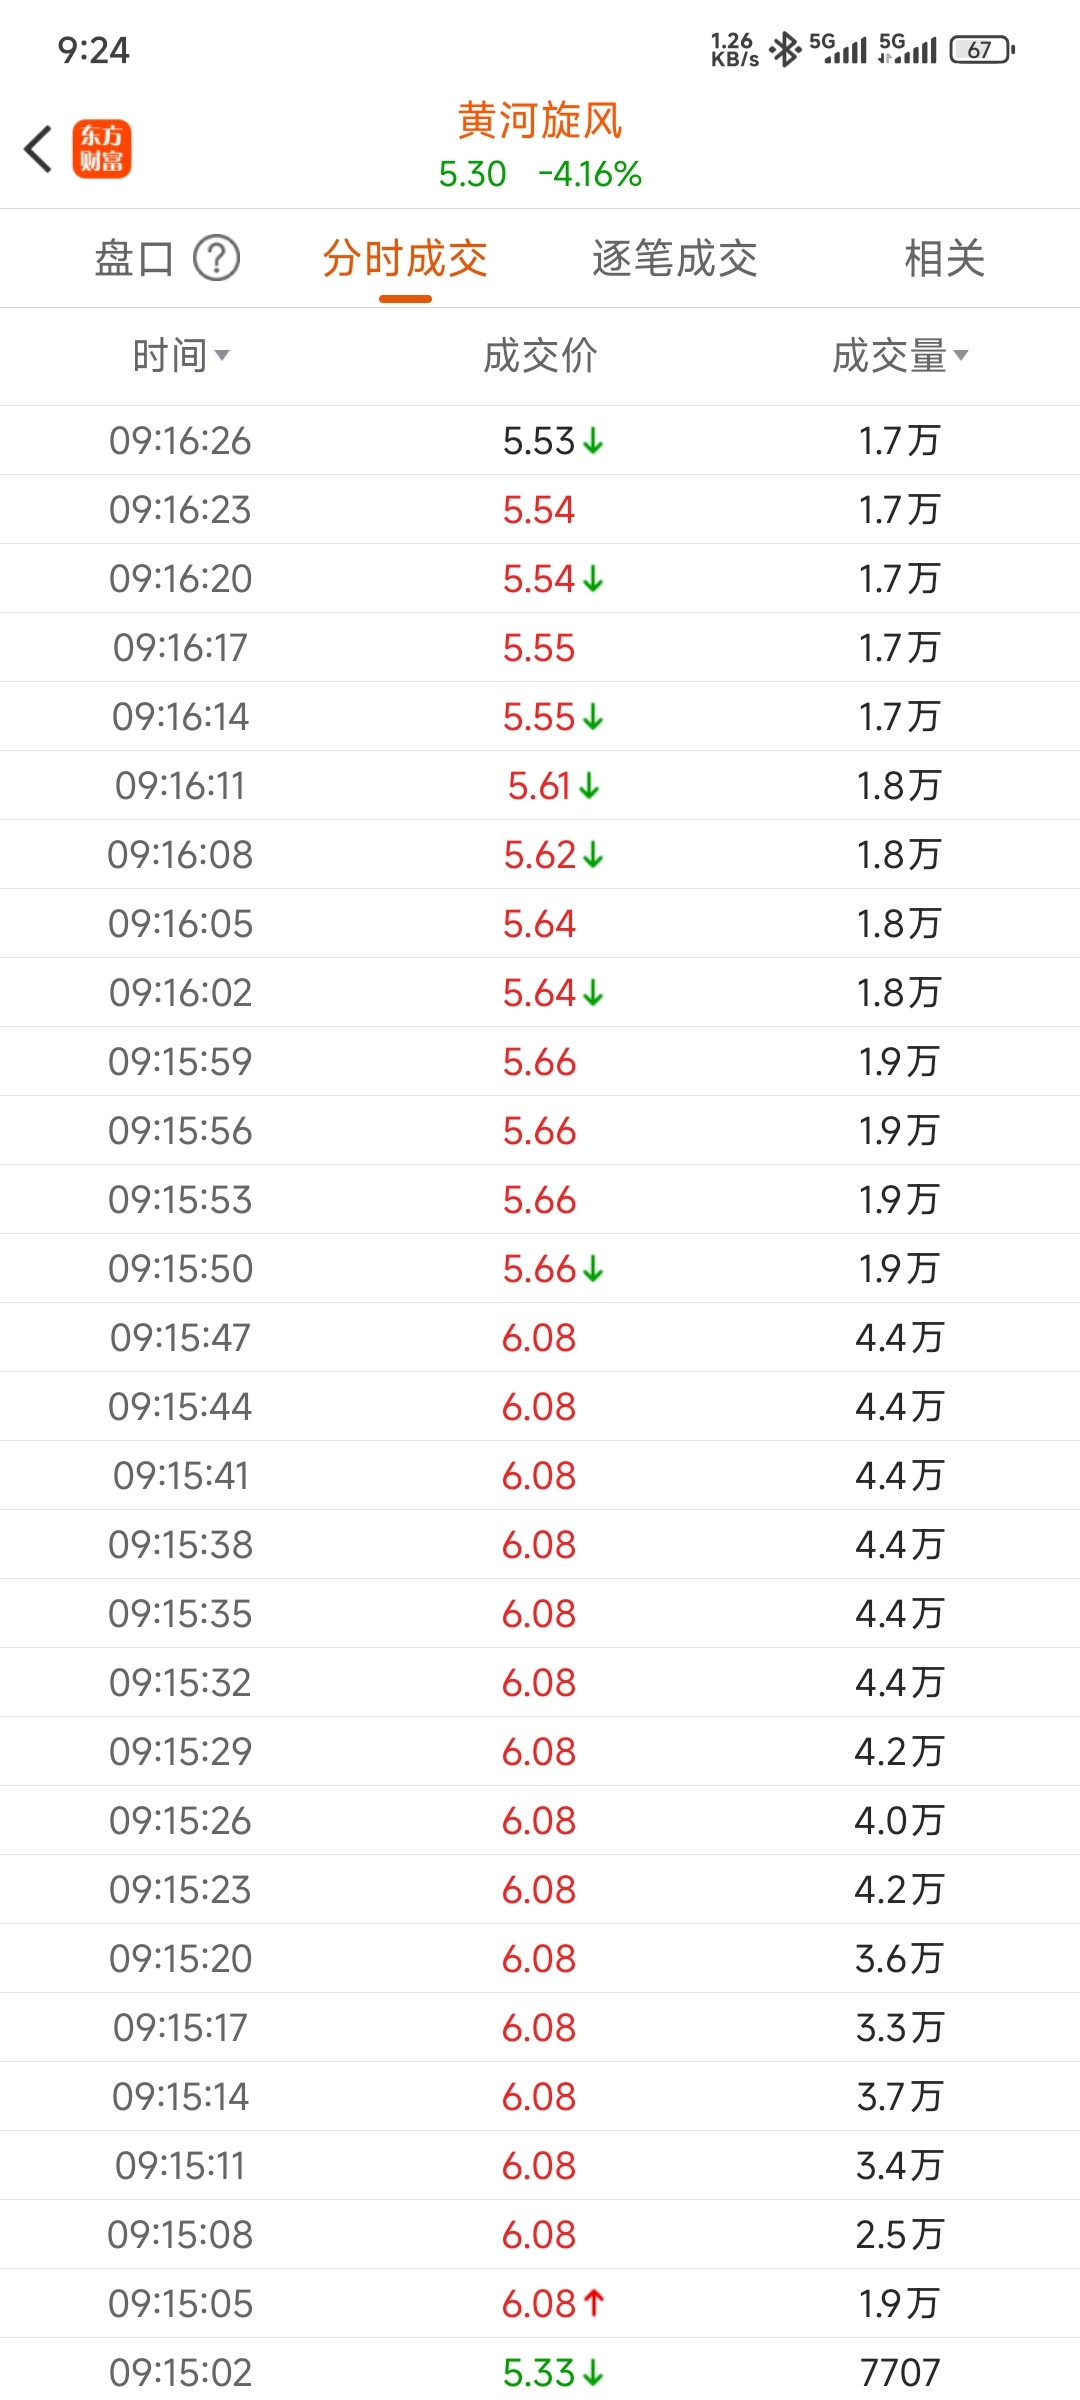Tap the battery indicator in status bar
Viewport: 1080px width, 2400px height.
982,49
